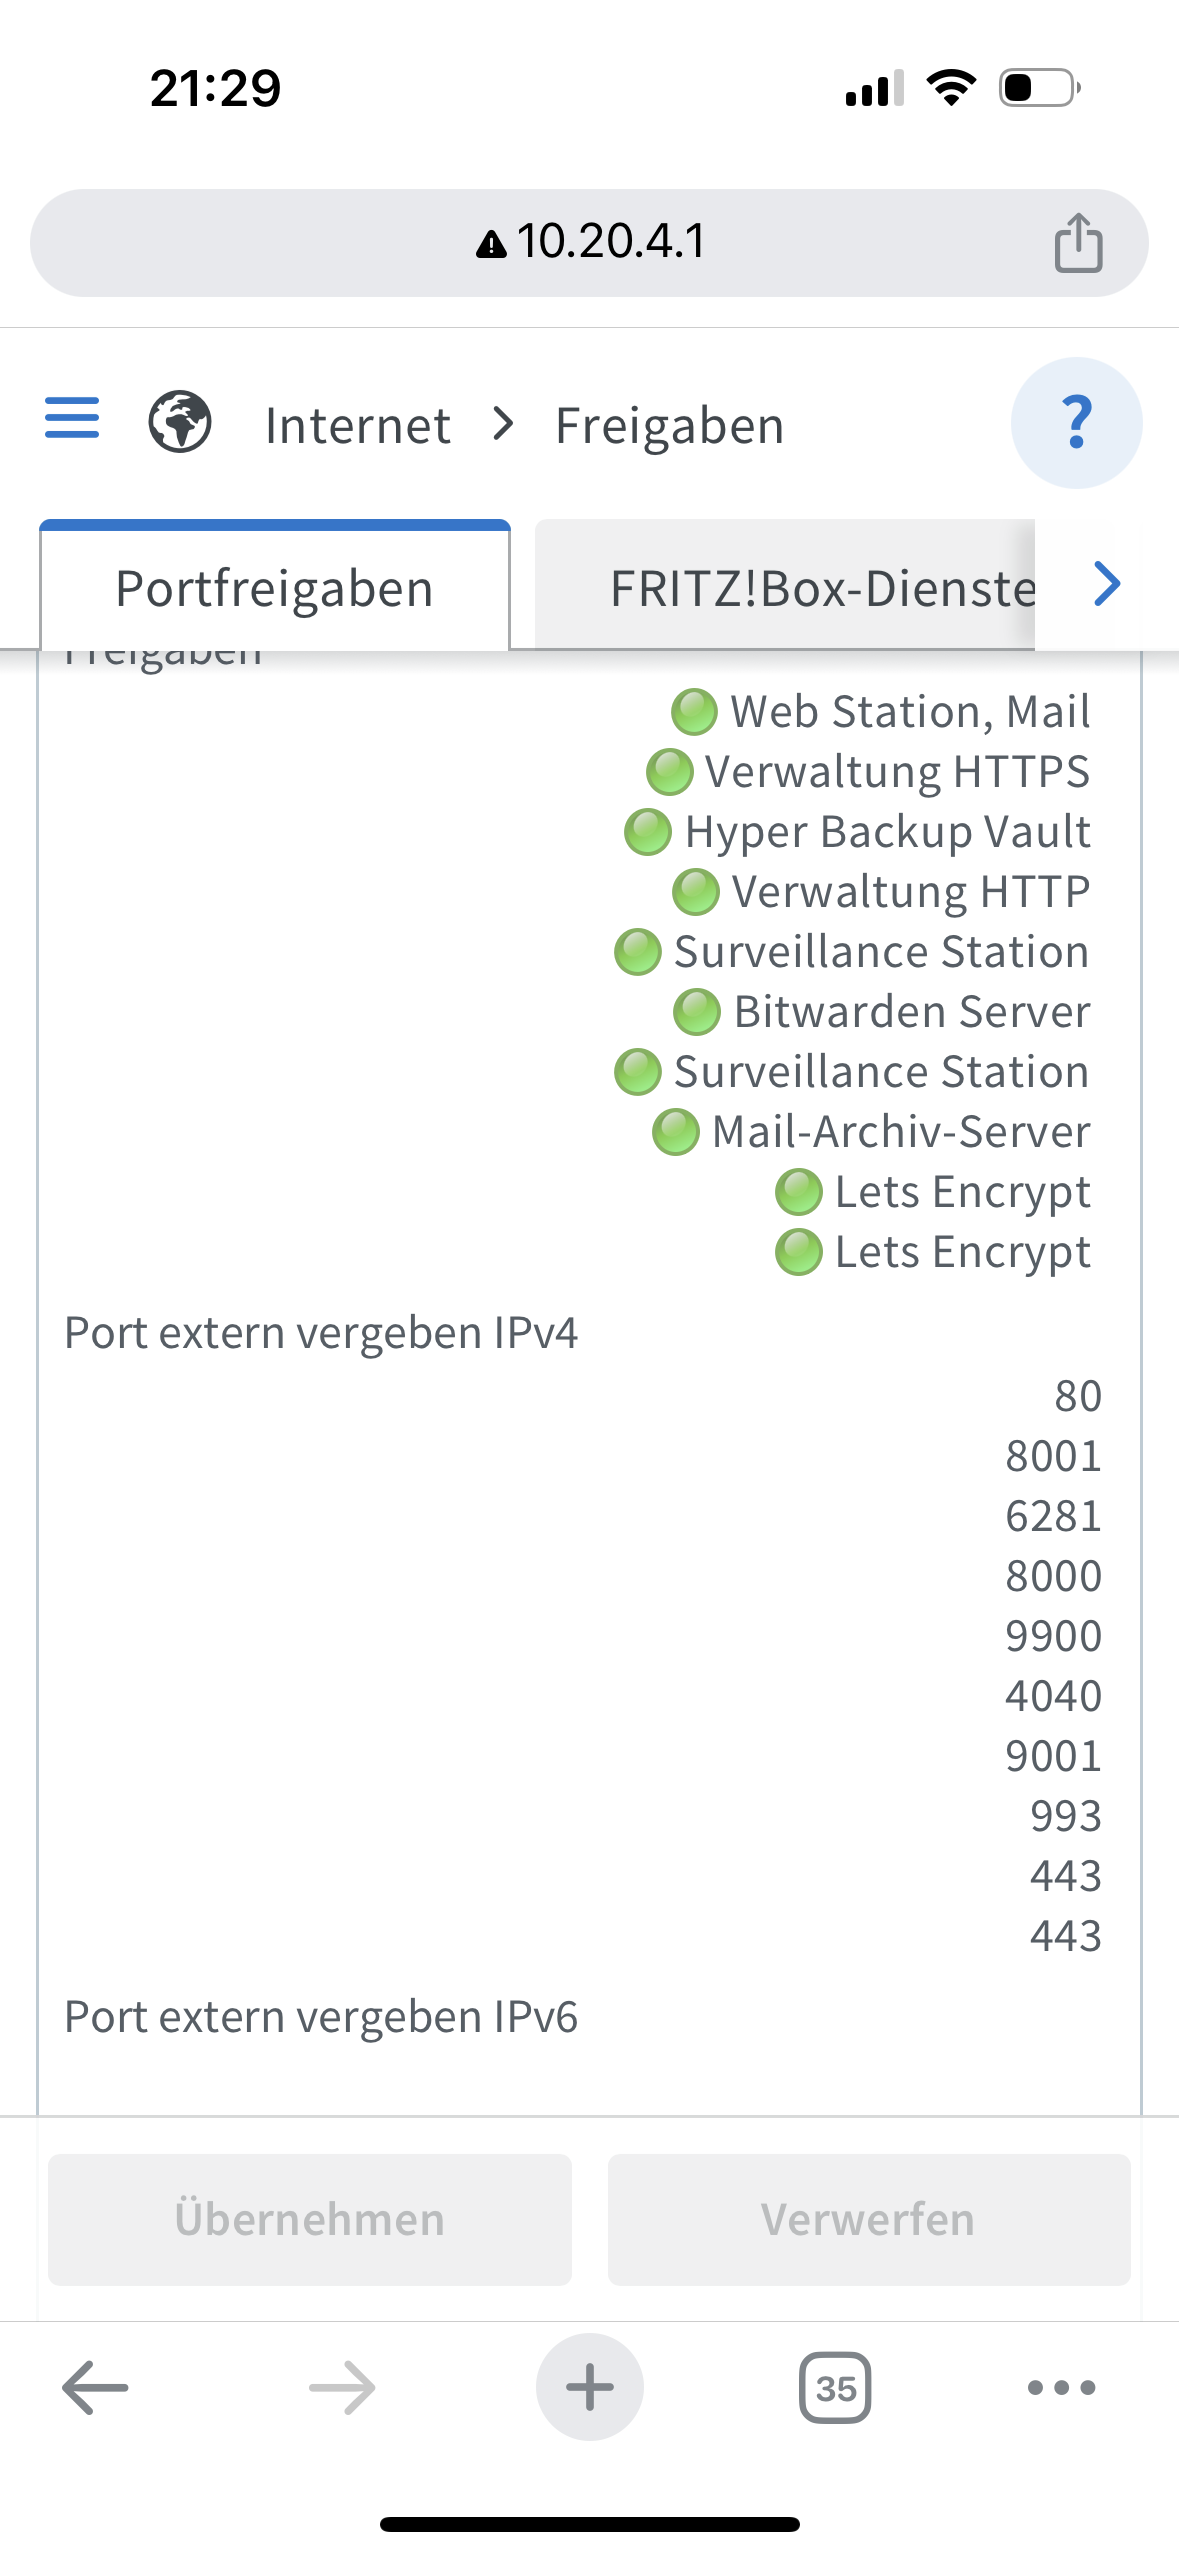Go back with browser back arrow

[x=95, y=2388]
